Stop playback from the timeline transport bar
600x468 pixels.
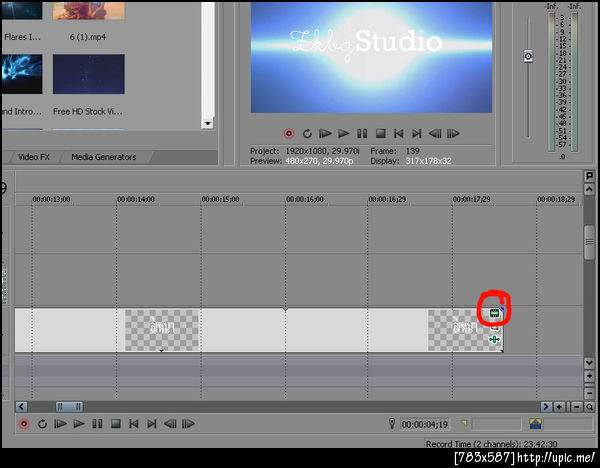click(x=116, y=424)
